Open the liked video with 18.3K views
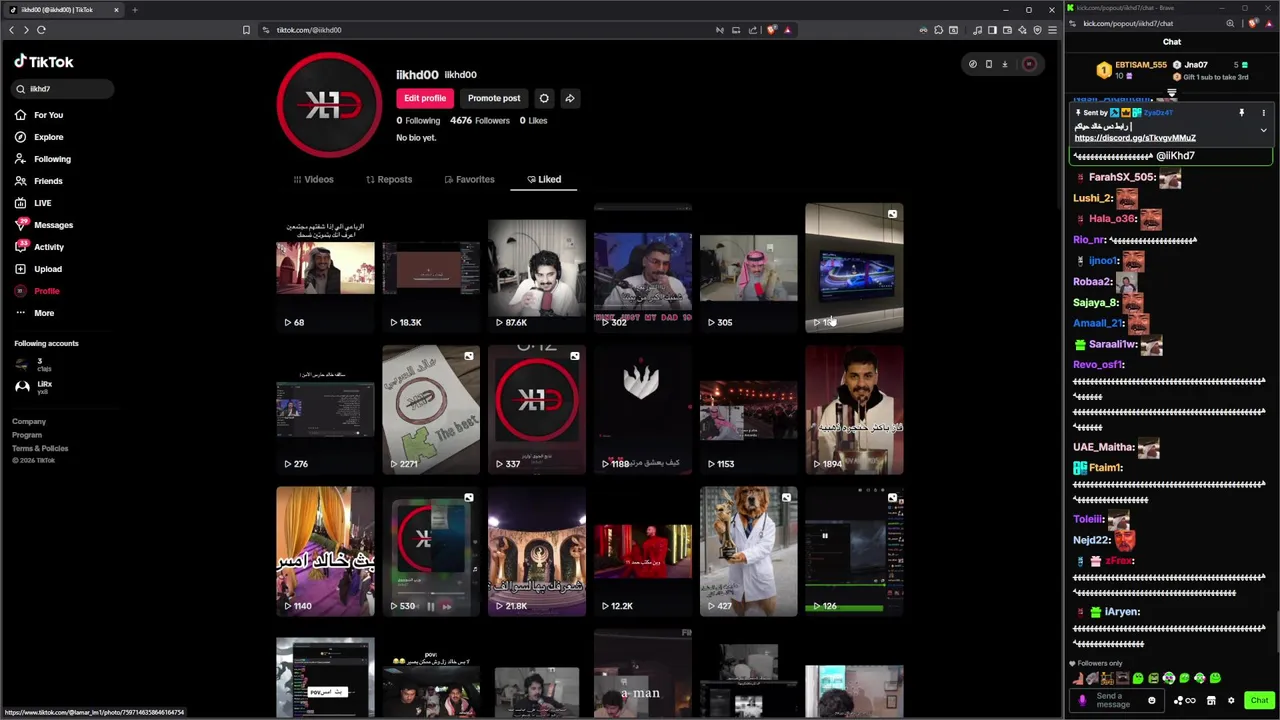This screenshot has width=1280, height=720. coord(431,268)
